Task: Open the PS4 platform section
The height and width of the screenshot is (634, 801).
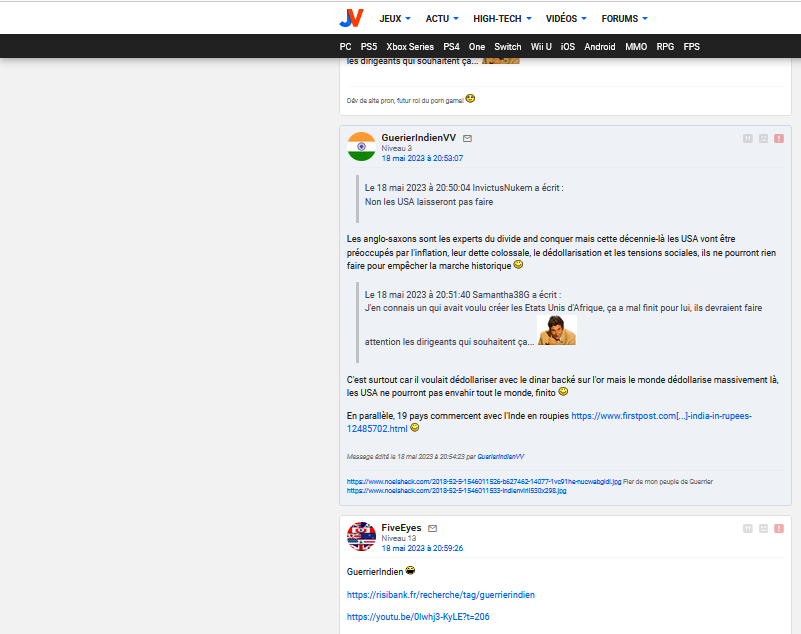Action: pyautogui.click(x=451, y=46)
